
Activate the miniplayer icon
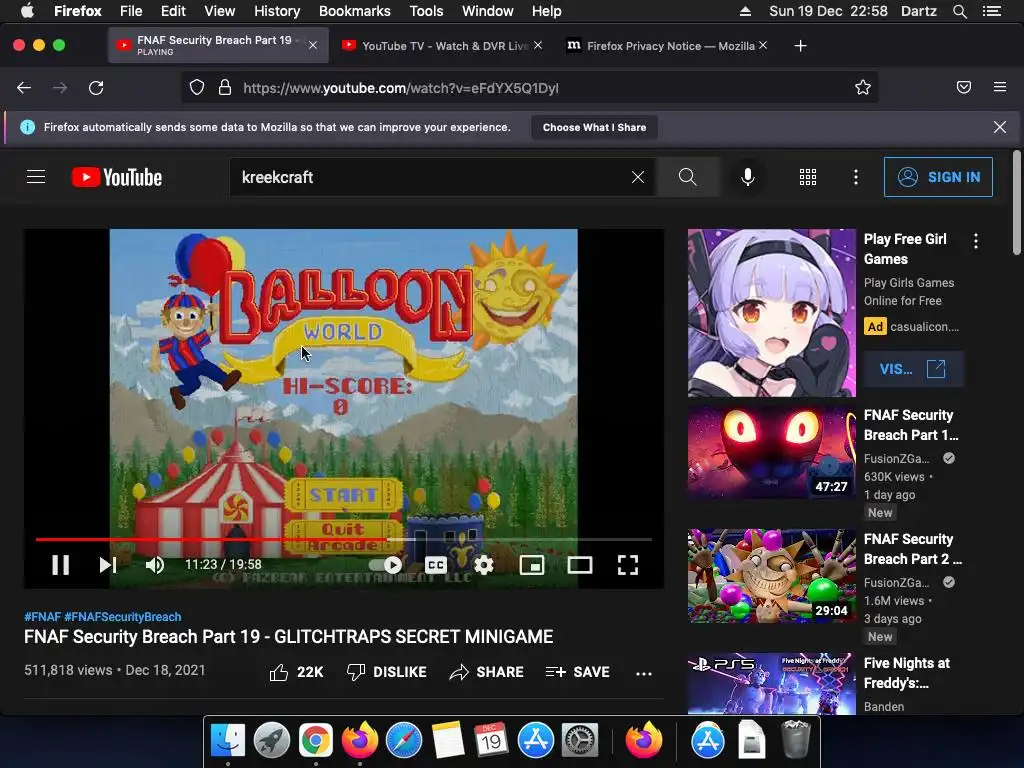[532, 565]
